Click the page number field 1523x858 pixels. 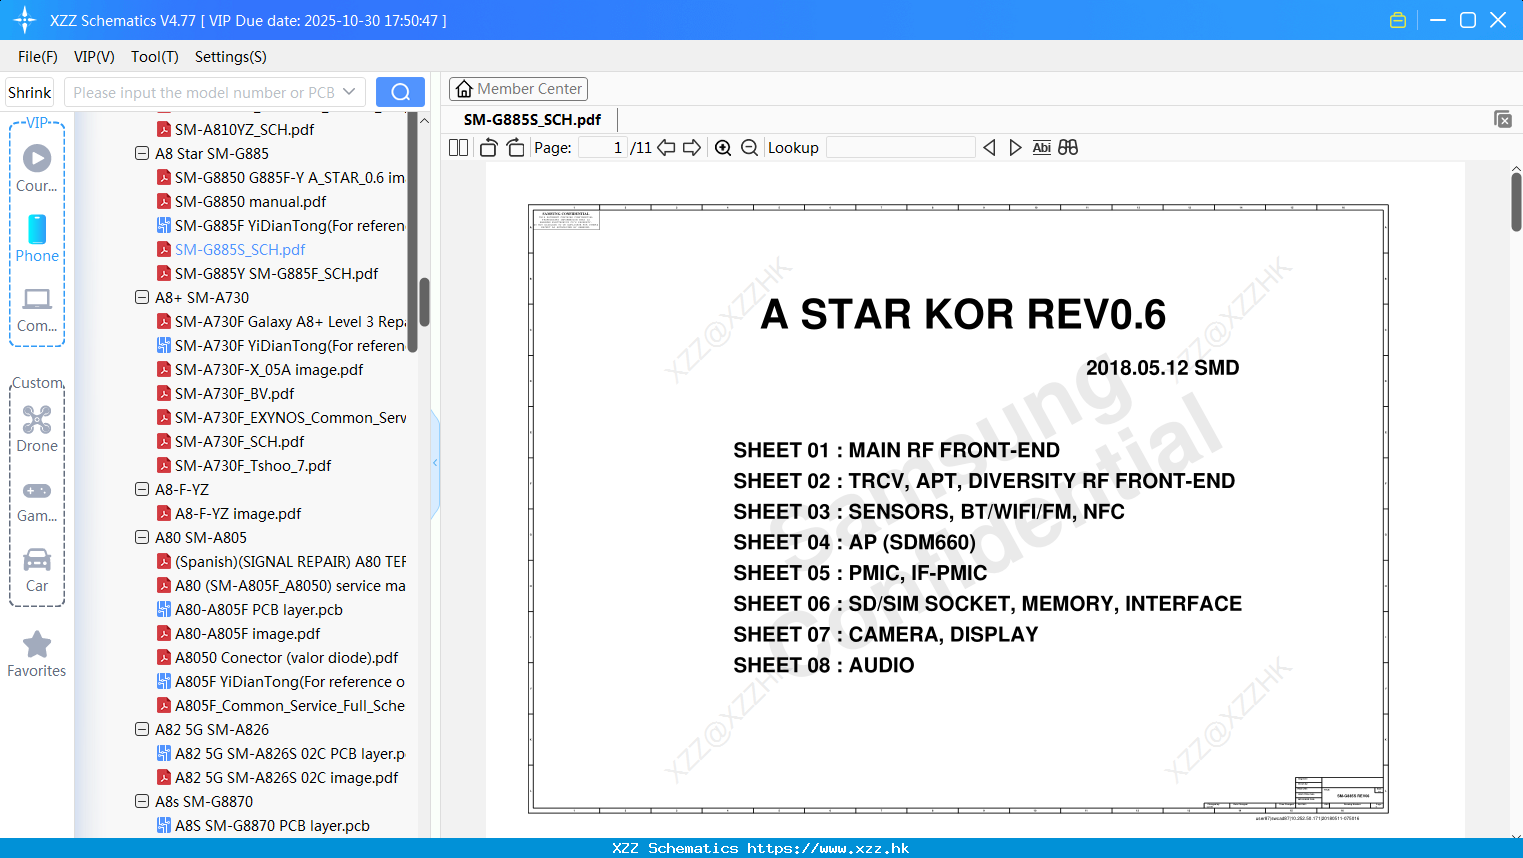point(603,148)
